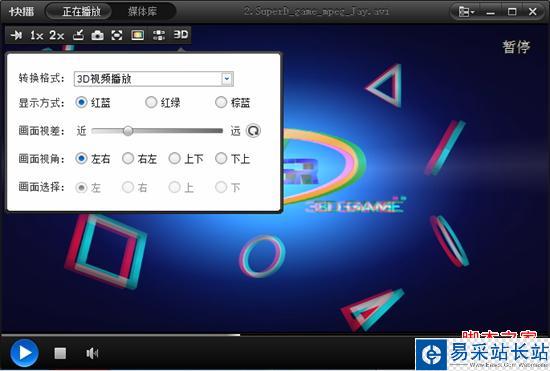Take a snapshot with the camera icon
This screenshot has width=550, height=371.
tap(98, 35)
